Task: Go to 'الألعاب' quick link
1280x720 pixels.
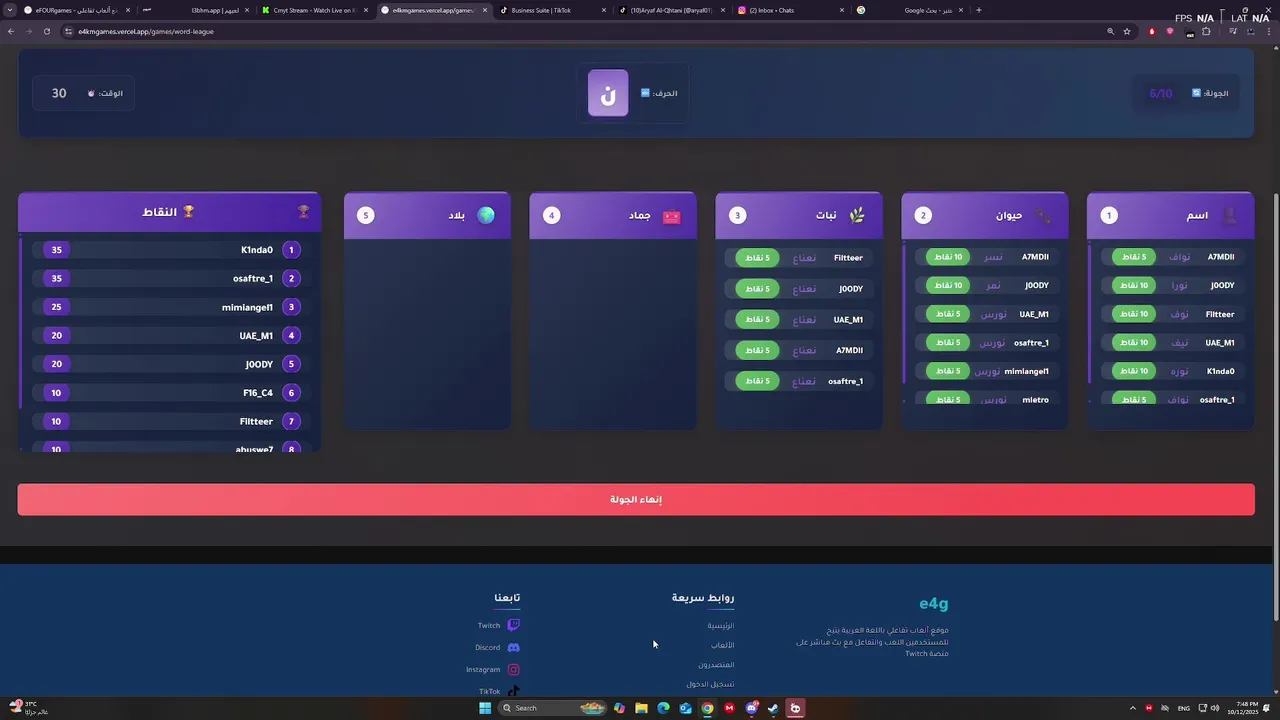Action: pos(723,645)
